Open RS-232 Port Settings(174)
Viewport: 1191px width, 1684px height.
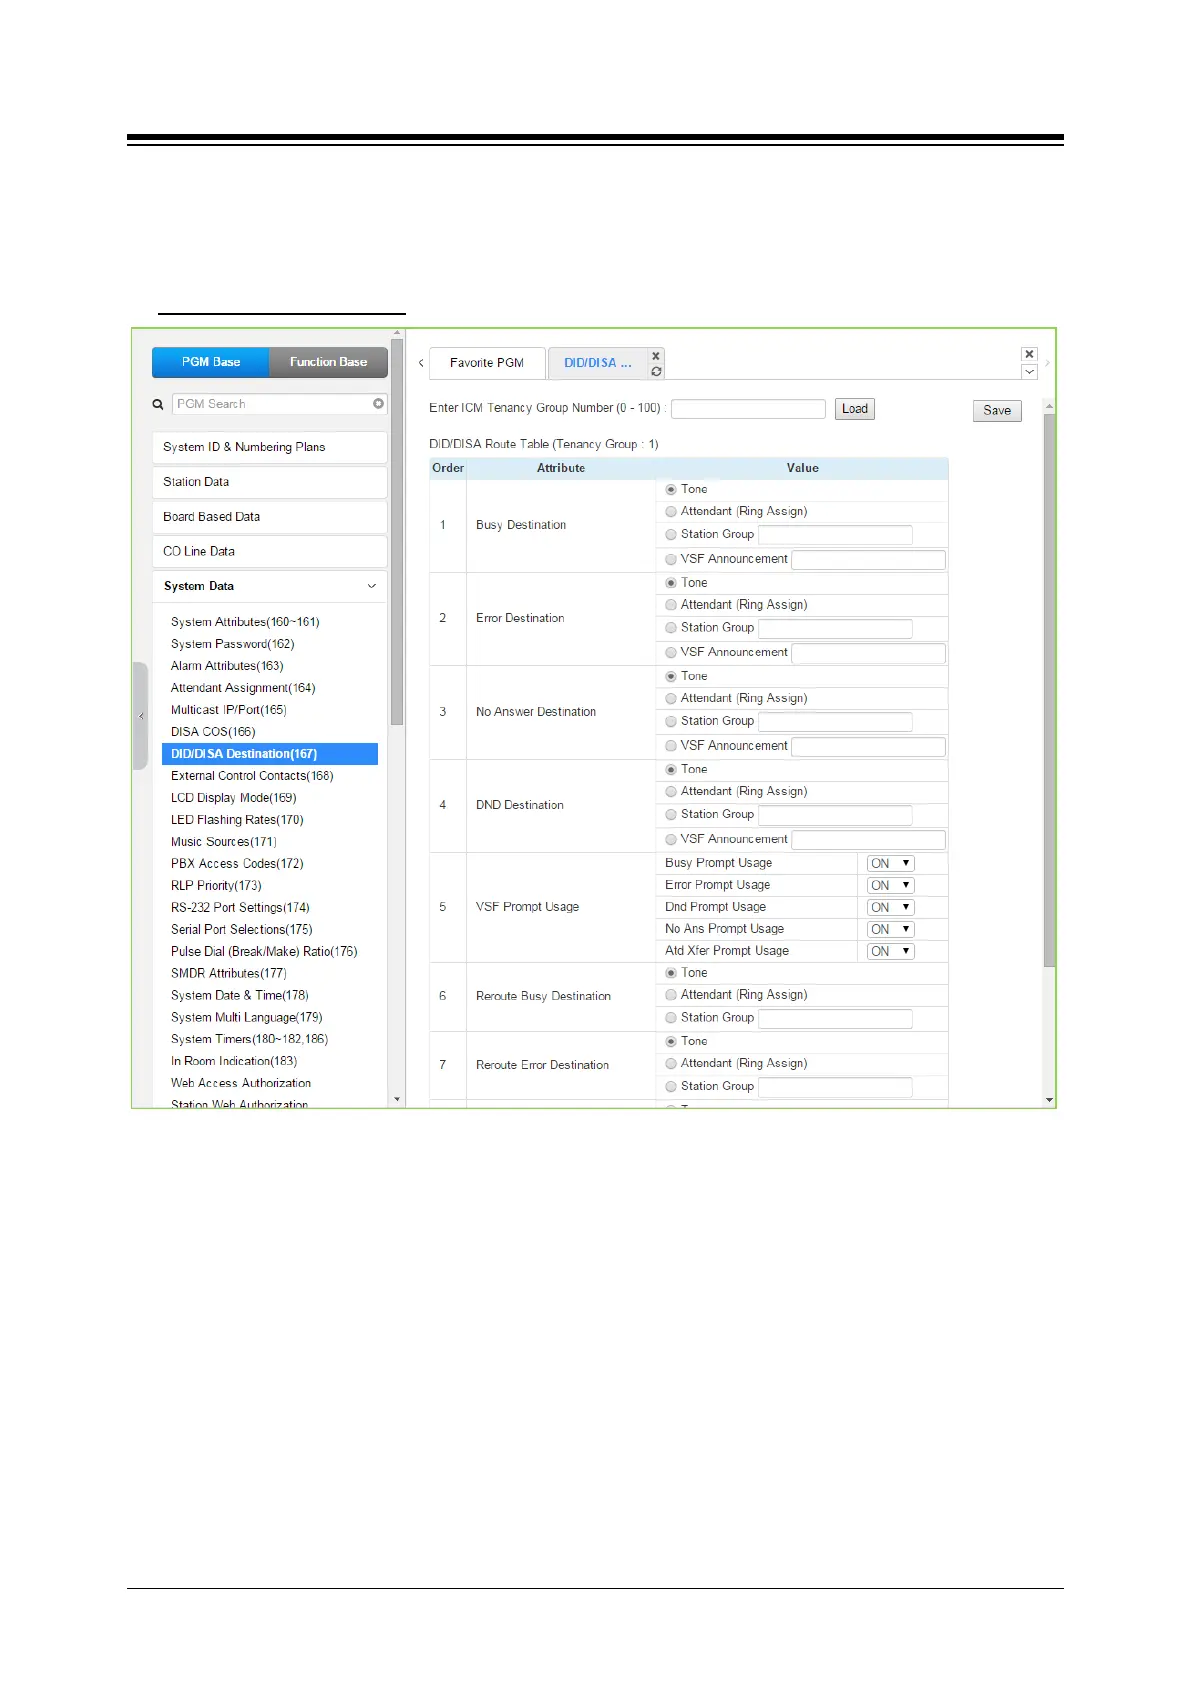tap(240, 908)
